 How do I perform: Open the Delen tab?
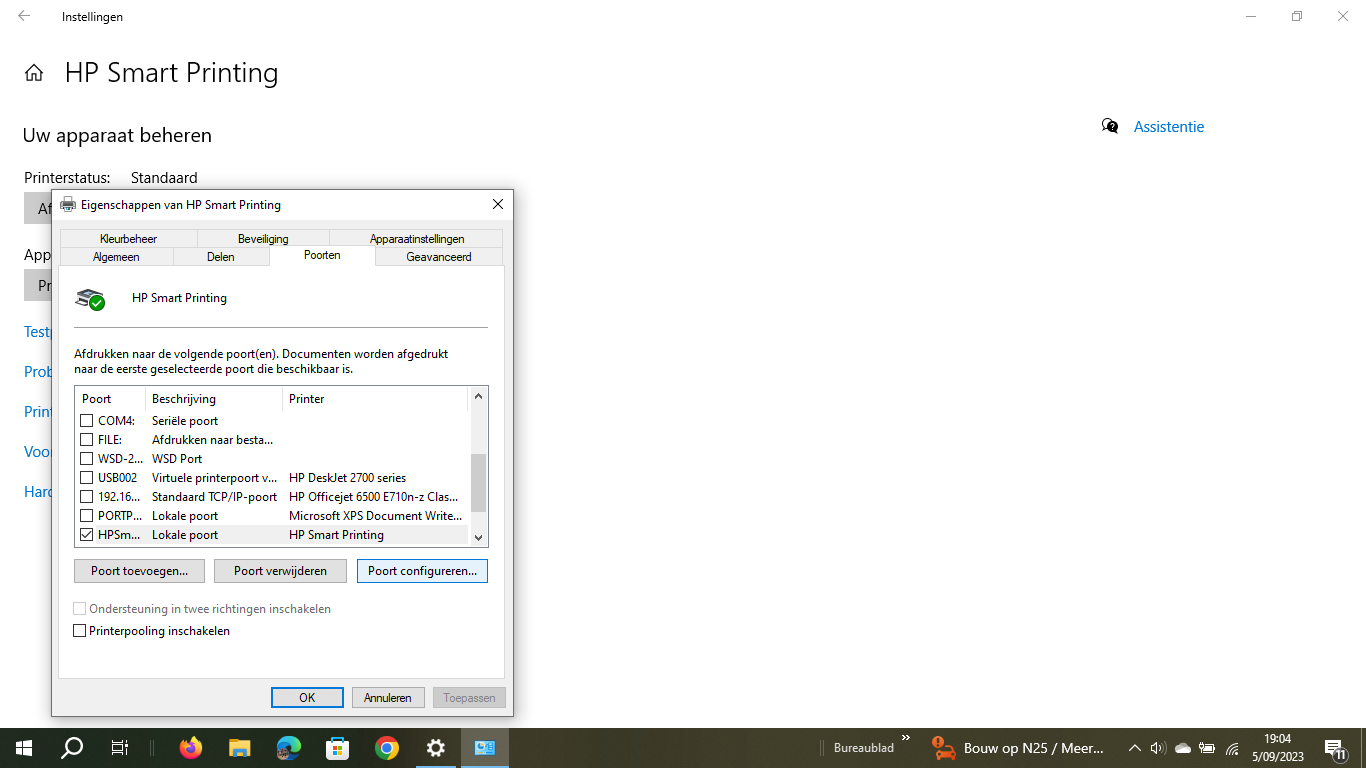click(x=221, y=257)
